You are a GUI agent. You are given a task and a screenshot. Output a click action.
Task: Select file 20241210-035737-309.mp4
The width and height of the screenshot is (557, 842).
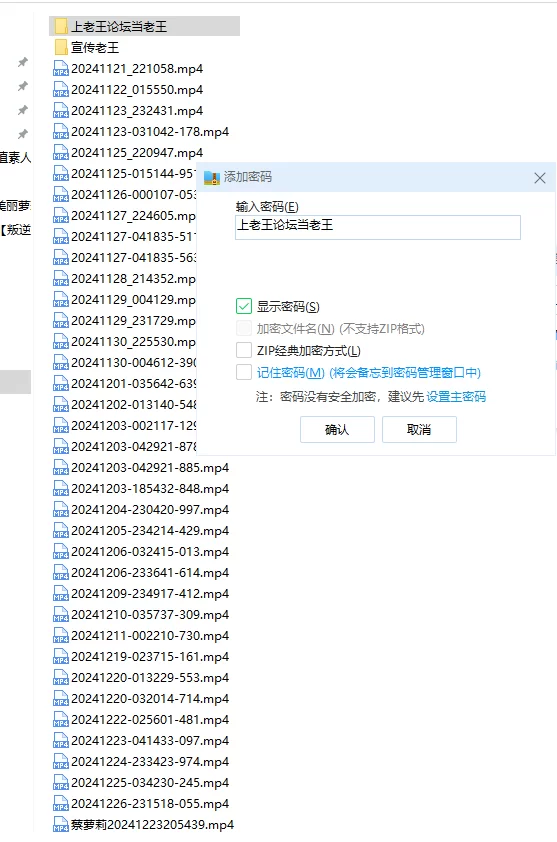tap(141, 614)
